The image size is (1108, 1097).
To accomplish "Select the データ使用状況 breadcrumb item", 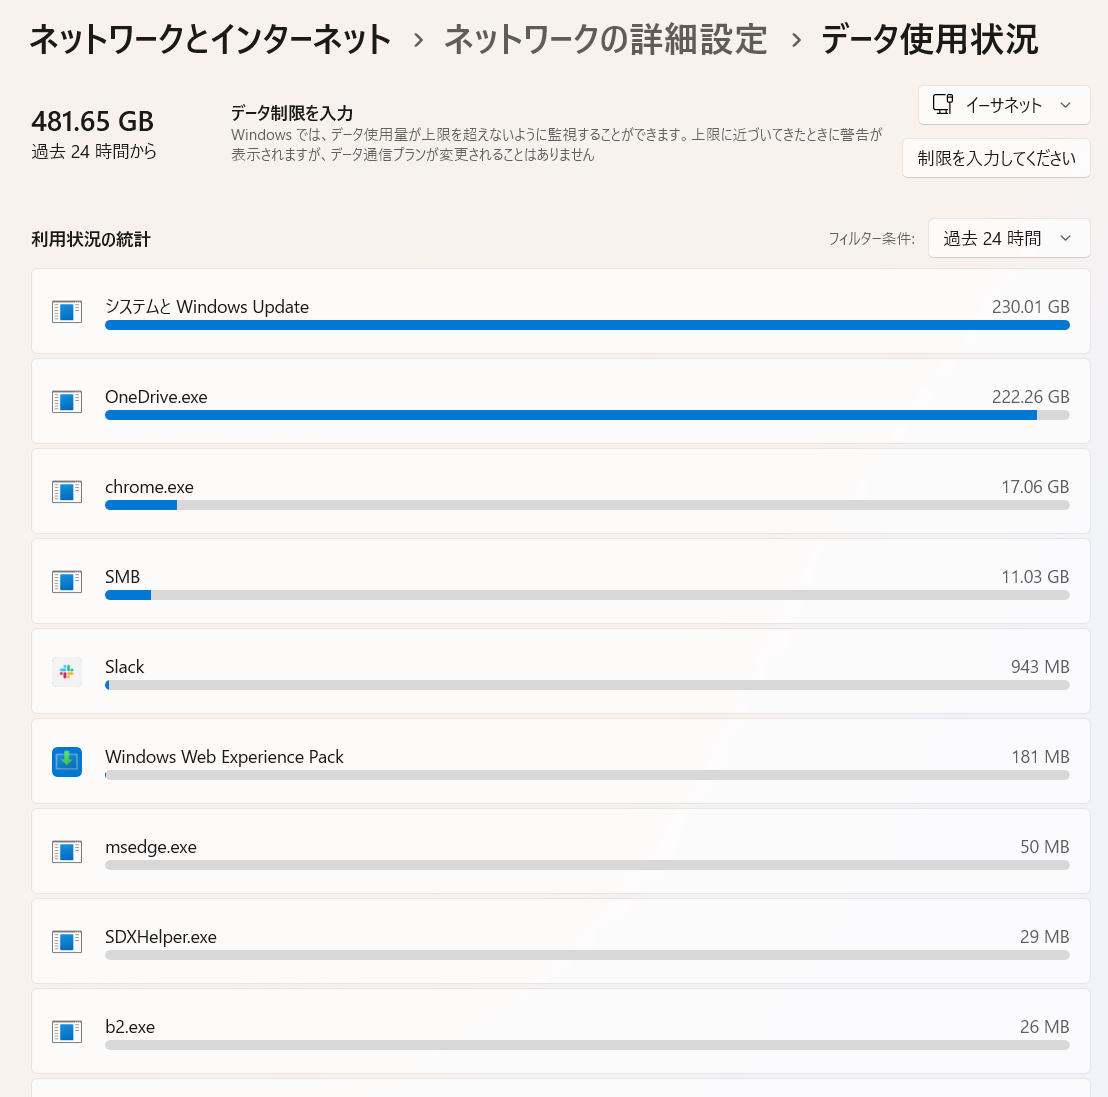I will (929, 38).
